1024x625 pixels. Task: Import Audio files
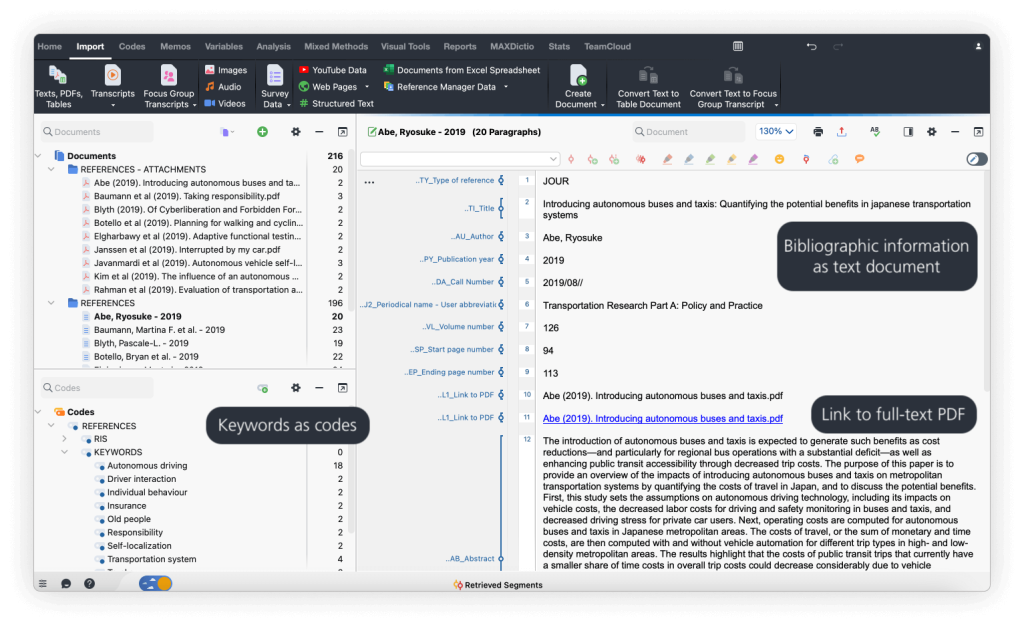pyautogui.click(x=223, y=87)
